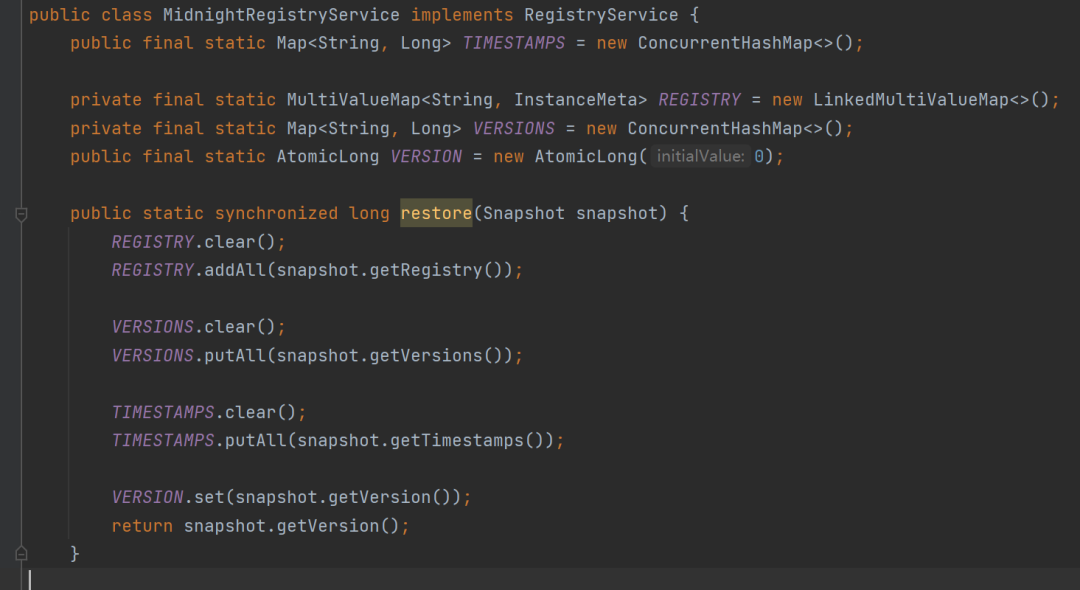The image size is (1080, 590).
Task: Click the VERSION field in the AtomicLong declaration
Action: click(x=426, y=157)
